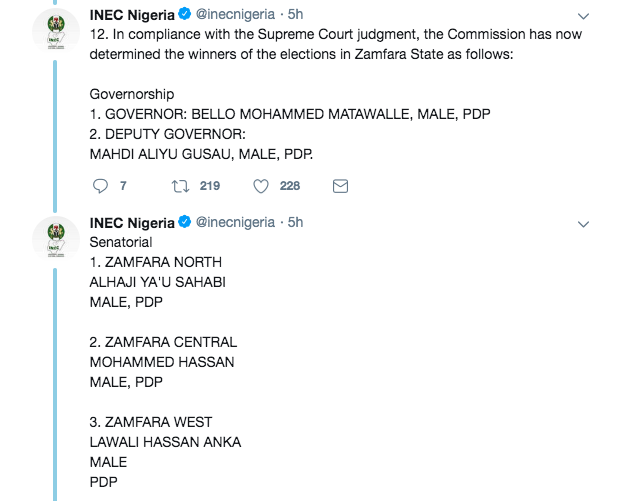The width and height of the screenshot is (626, 501).
Task: Open the 5h timestamp of the Senatorial tweet
Action: (295, 222)
